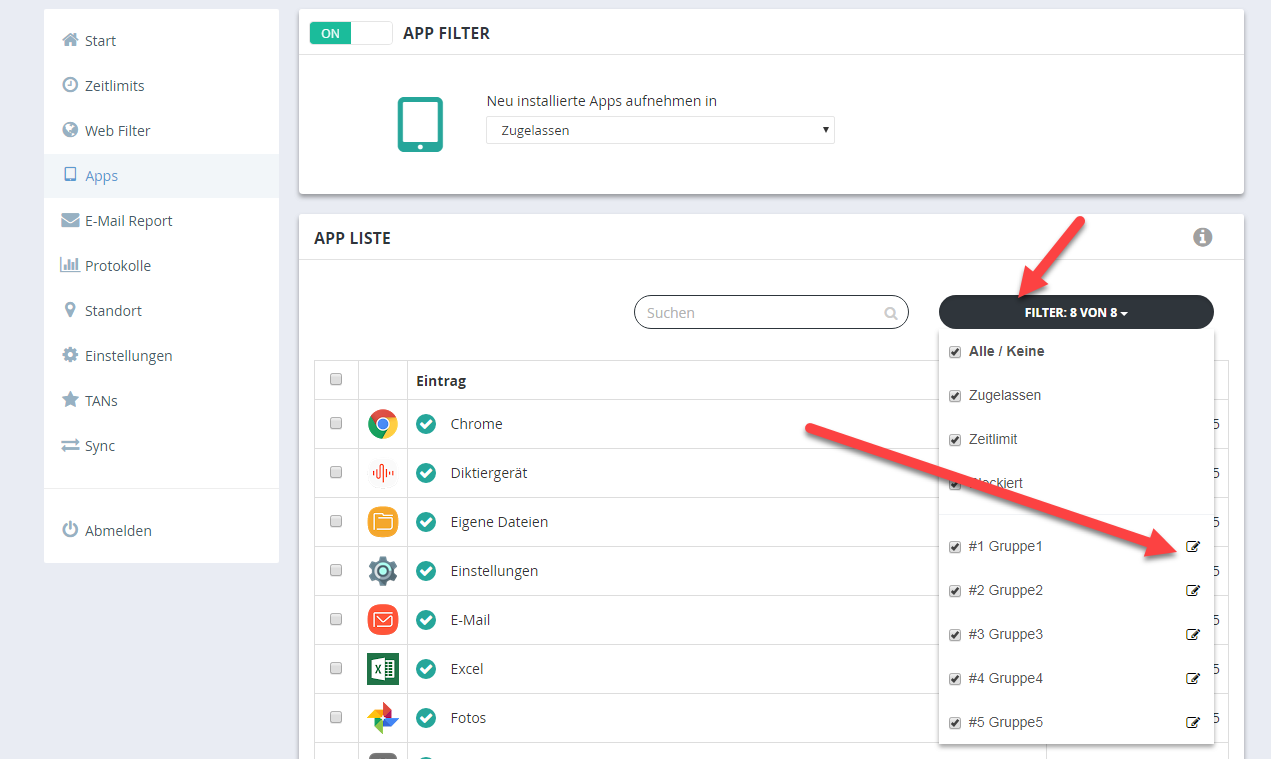Viewport: 1271px width, 759px height.
Task: Open the Apps section in the sidebar
Action: click(x=100, y=175)
